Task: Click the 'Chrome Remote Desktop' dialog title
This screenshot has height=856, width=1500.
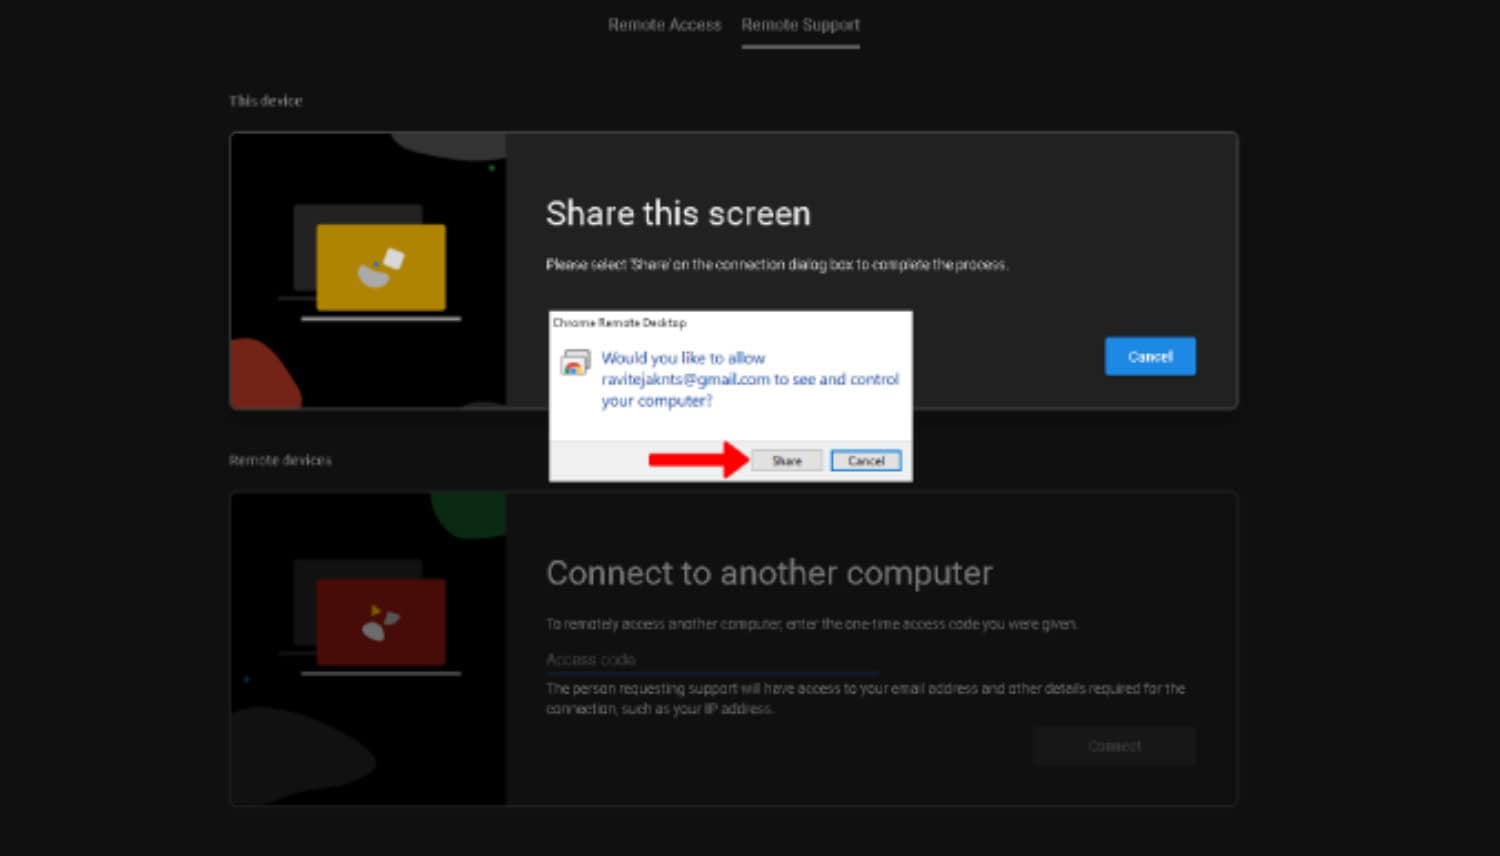Action: pyautogui.click(x=620, y=323)
